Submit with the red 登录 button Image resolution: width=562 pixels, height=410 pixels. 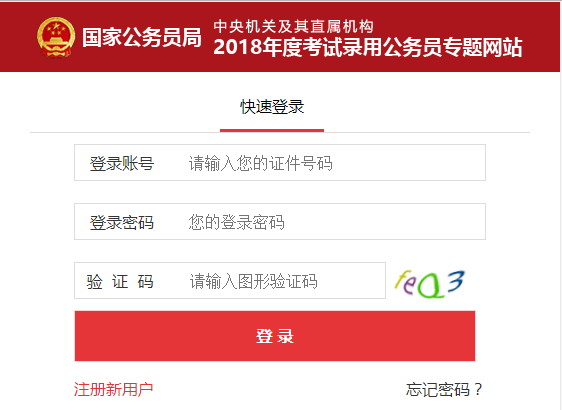click(x=275, y=336)
